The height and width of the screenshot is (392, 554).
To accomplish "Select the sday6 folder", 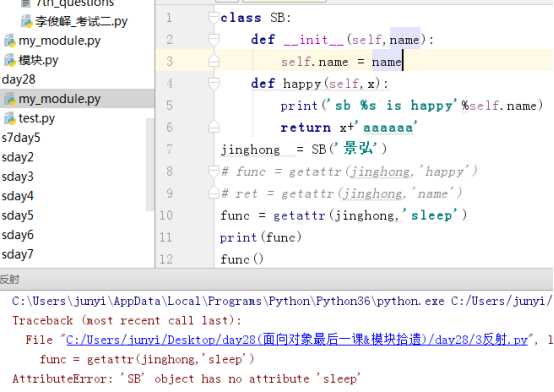I will pos(17,235).
